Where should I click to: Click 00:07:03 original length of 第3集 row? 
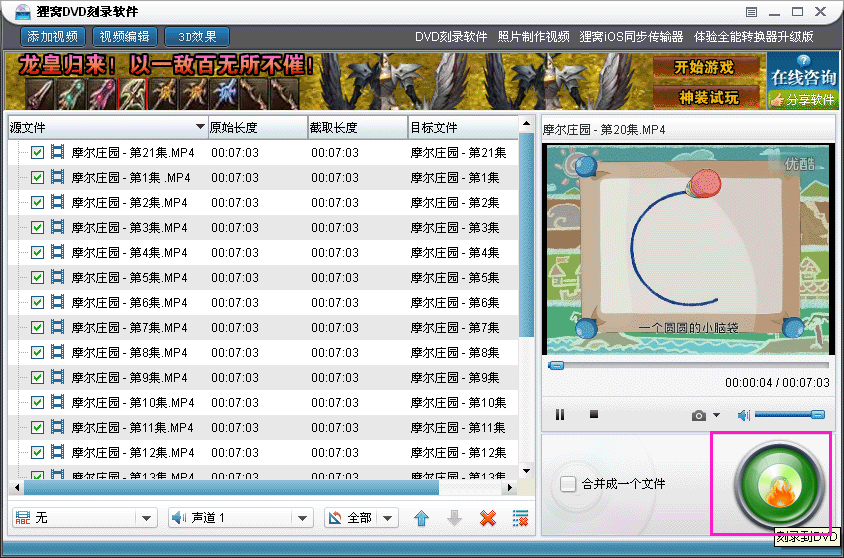pyautogui.click(x=235, y=228)
